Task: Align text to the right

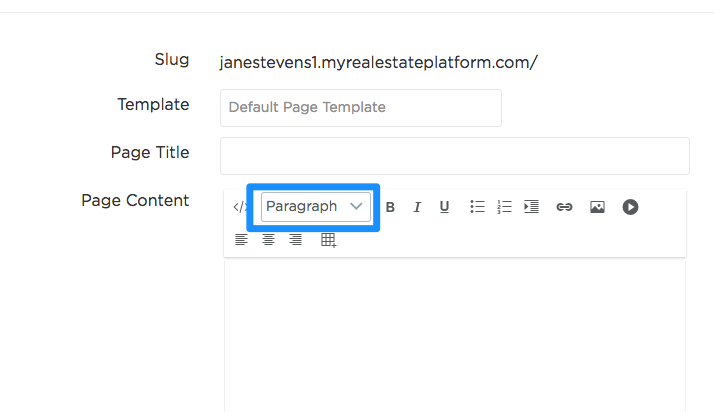Action: (x=296, y=239)
